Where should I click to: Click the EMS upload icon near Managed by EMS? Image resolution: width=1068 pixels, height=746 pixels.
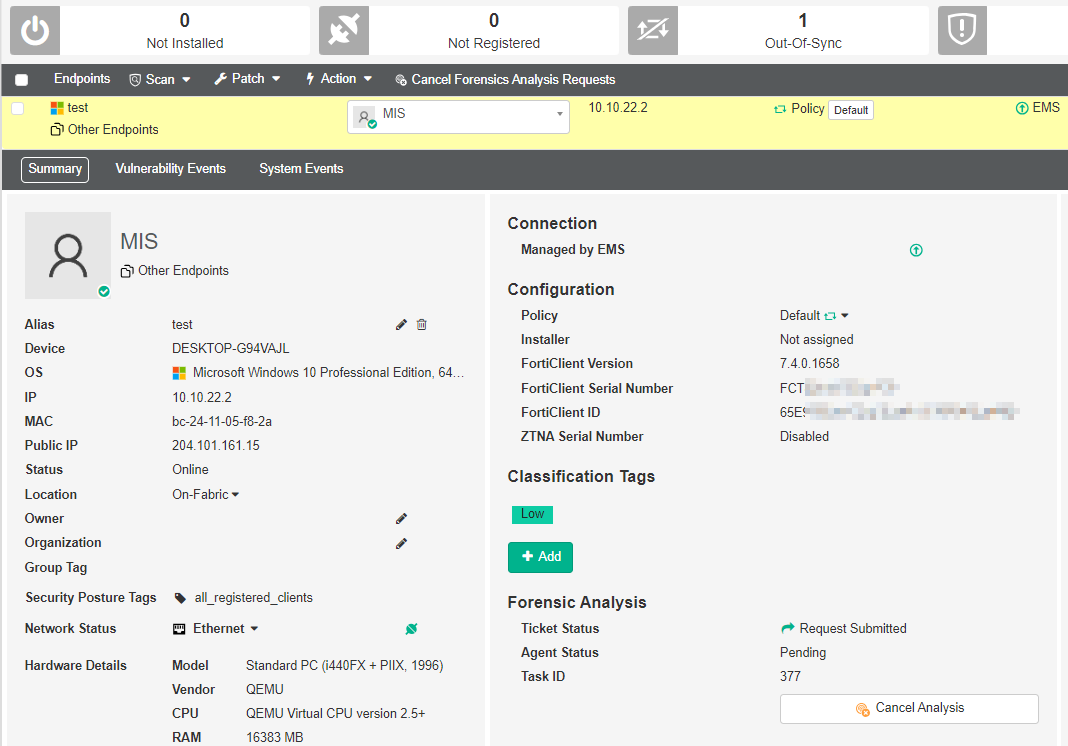[x=916, y=250]
